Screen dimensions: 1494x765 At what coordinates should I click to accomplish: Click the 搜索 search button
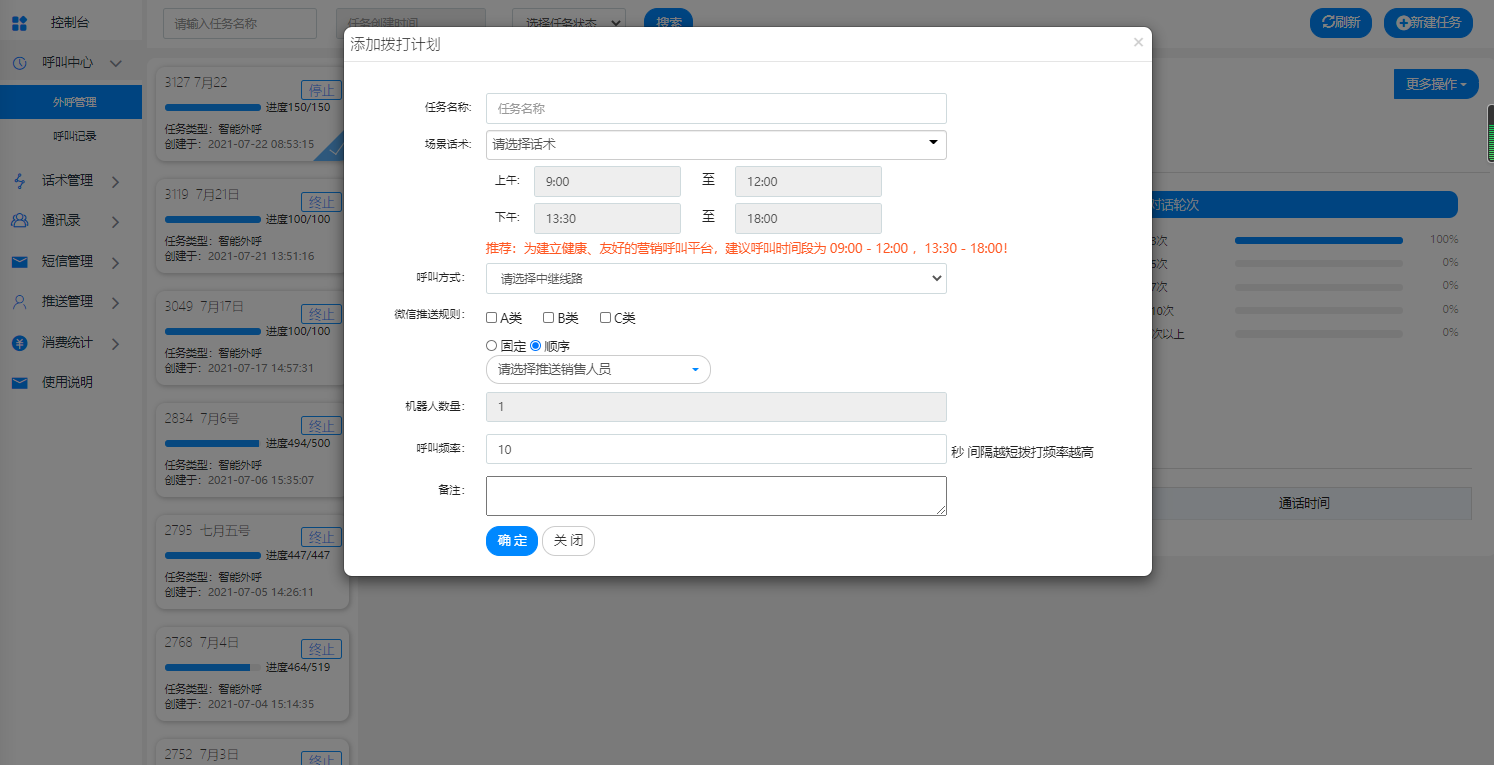[x=668, y=22]
